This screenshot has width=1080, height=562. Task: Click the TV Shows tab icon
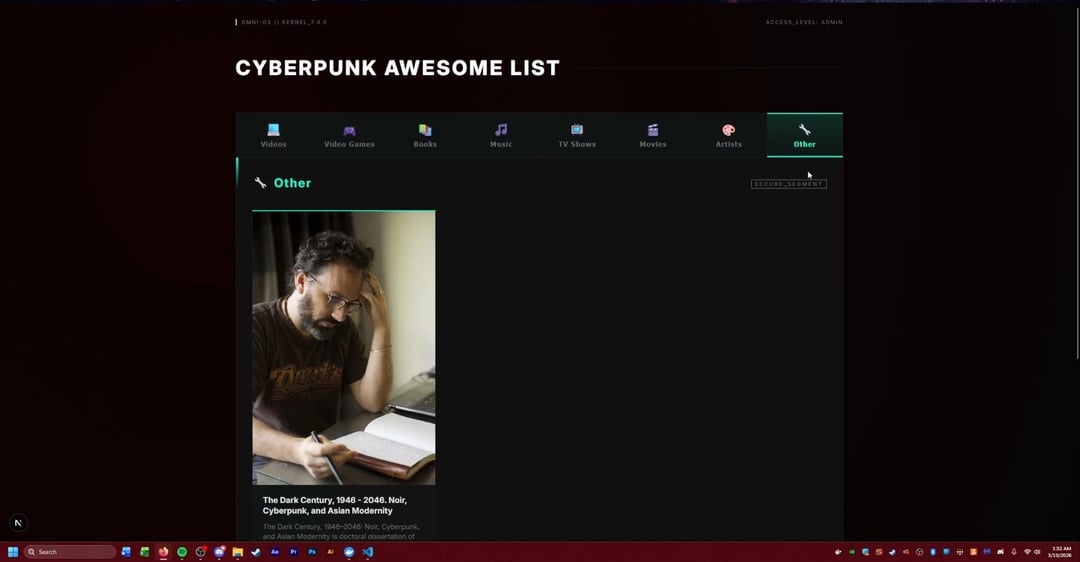tap(577, 130)
